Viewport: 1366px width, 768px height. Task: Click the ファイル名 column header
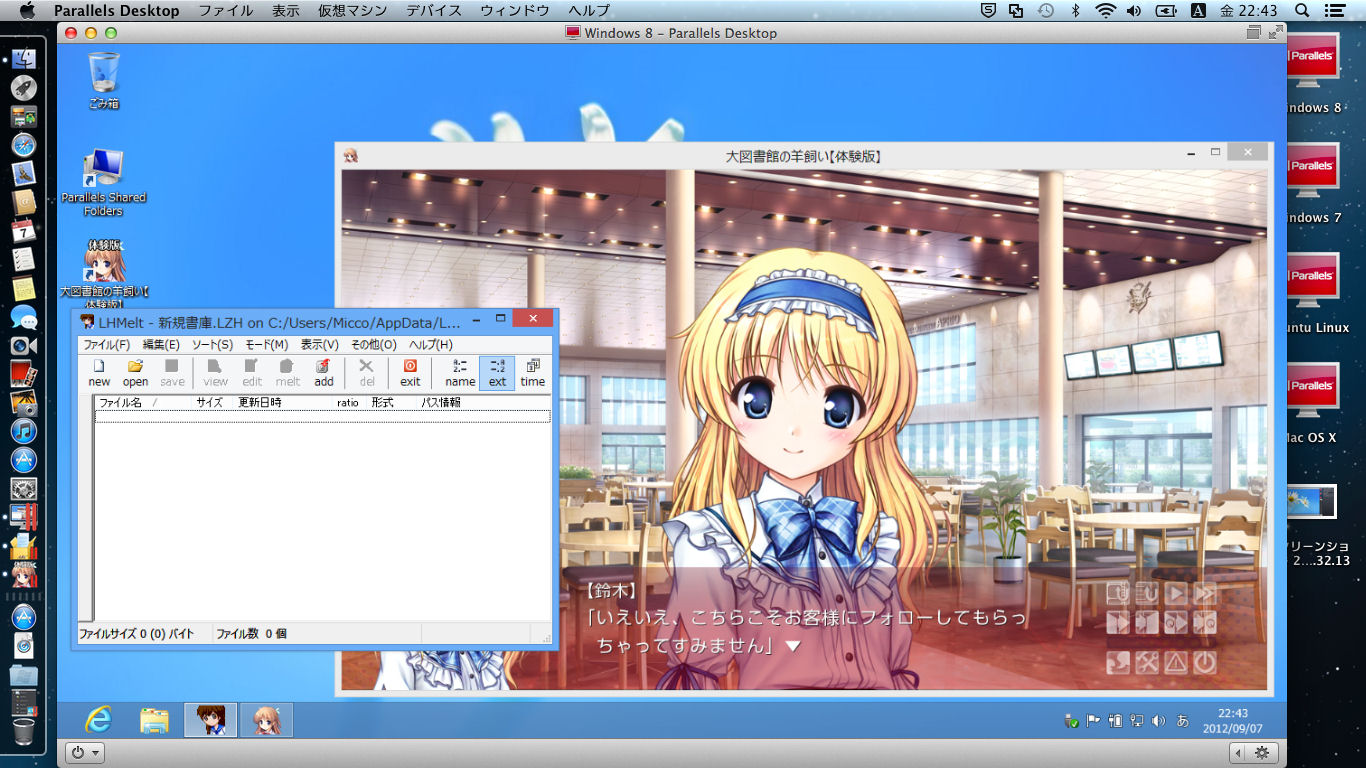[x=143, y=402]
